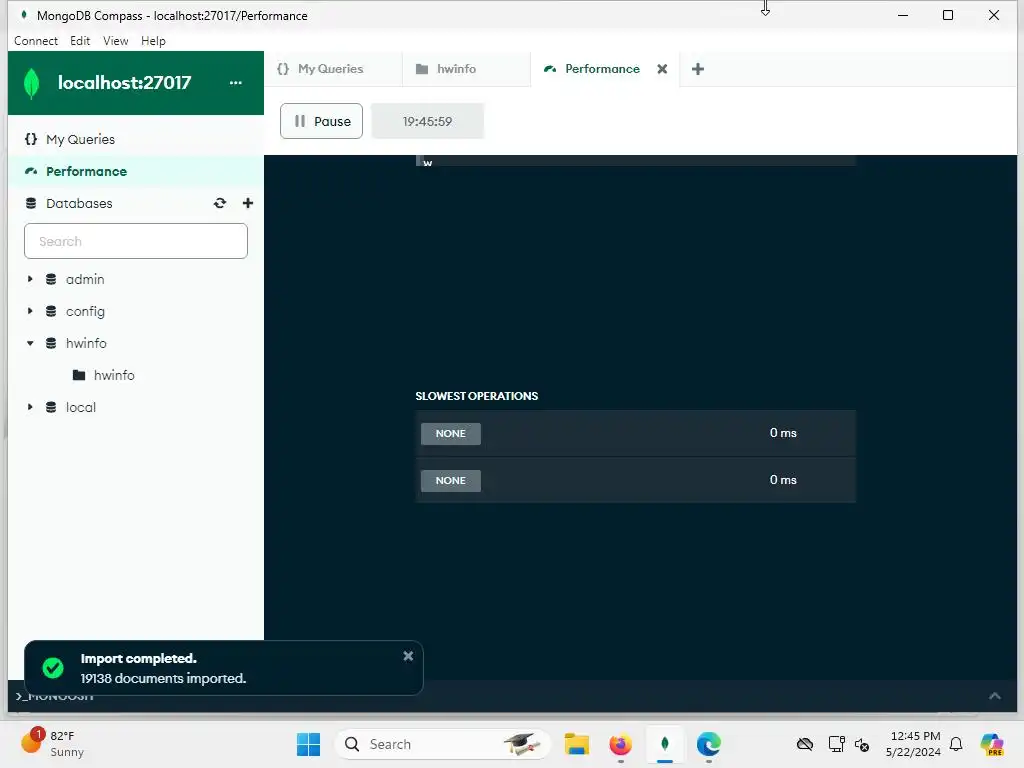This screenshot has height=768, width=1024.
Task: Open the localhost:27017 connection options menu
Action: point(235,83)
